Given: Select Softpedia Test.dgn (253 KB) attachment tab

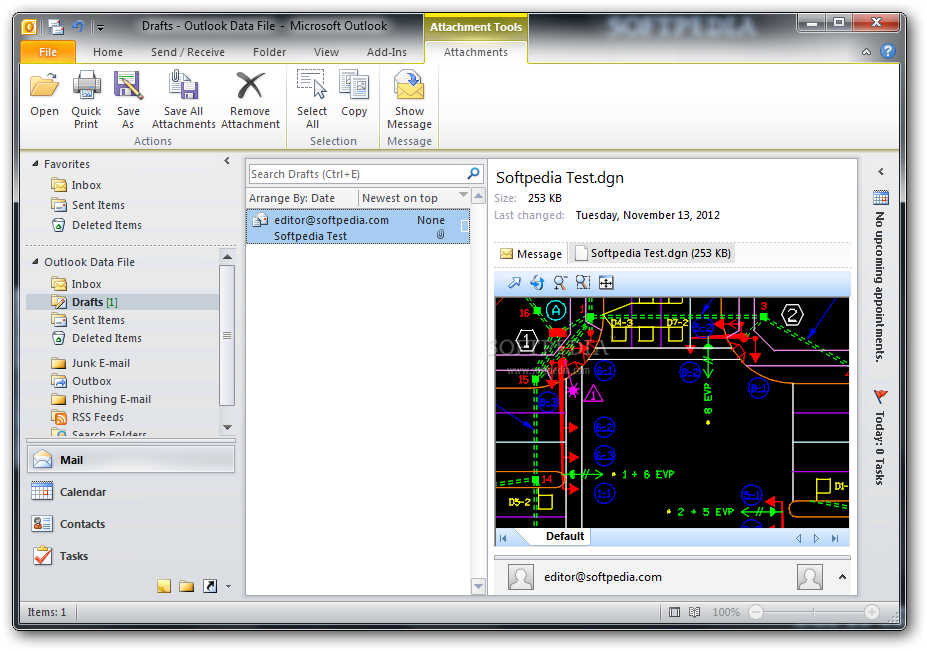Looking at the screenshot, I should (x=653, y=253).
